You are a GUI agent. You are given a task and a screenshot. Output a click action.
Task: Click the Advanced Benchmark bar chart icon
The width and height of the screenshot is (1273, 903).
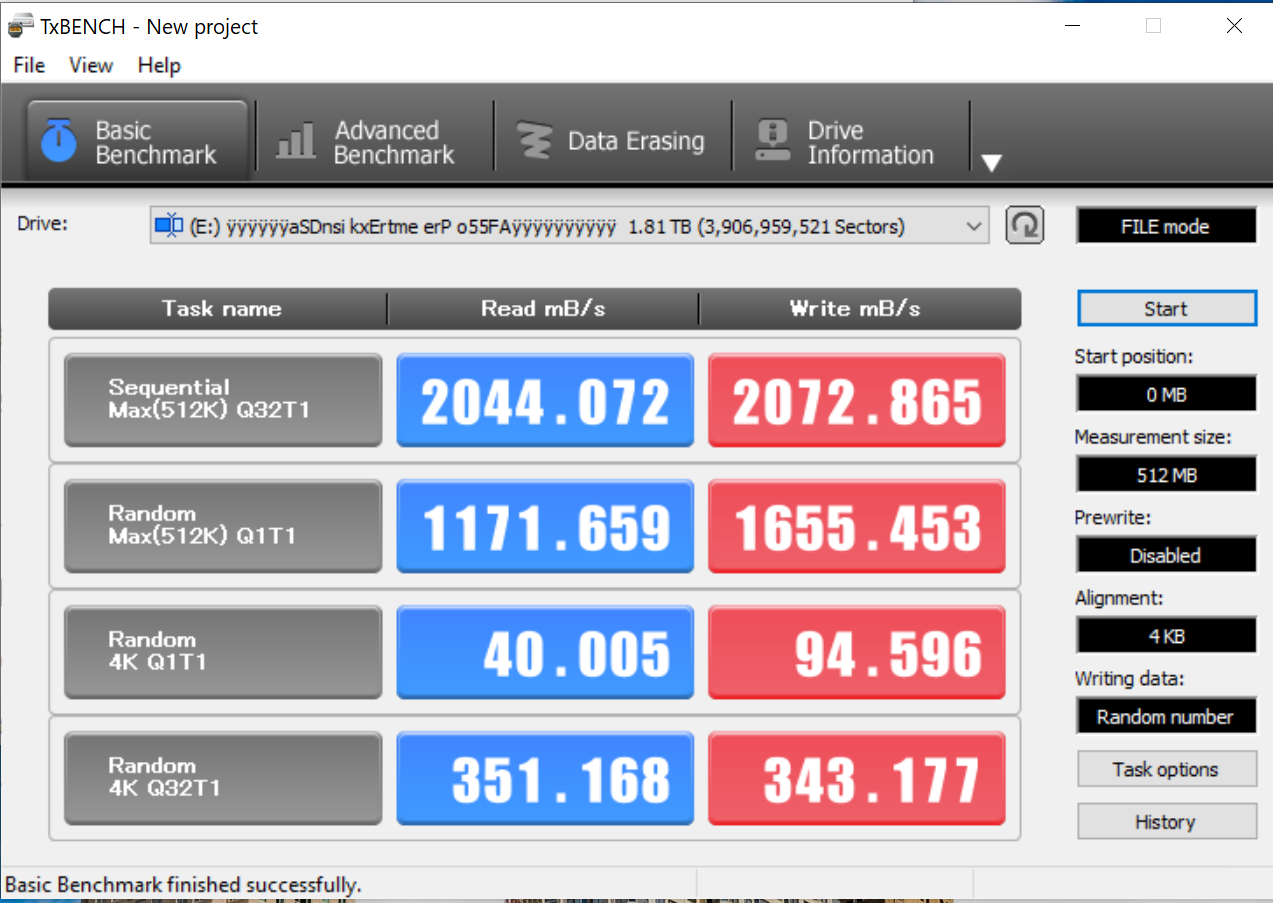(x=296, y=141)
